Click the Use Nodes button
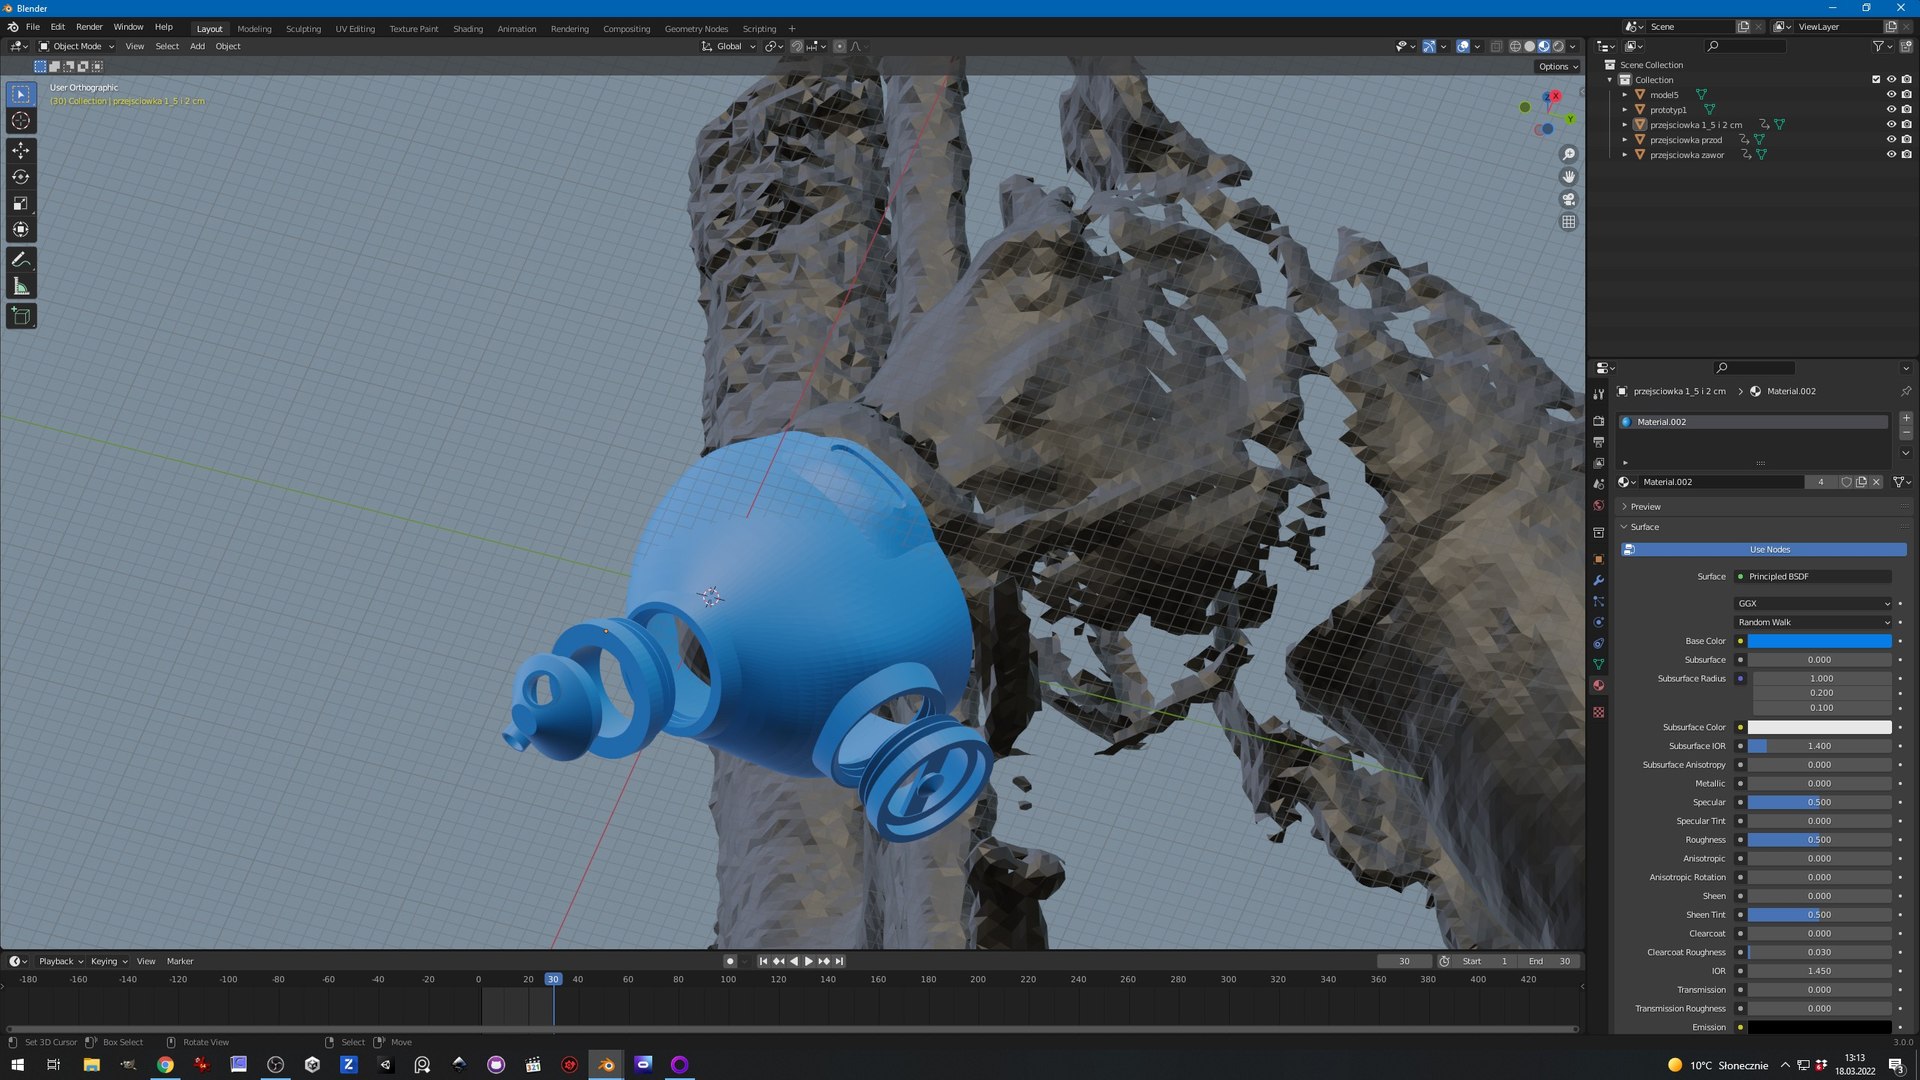This screenshot has width=1920, height=1080. click(1768, 550)
